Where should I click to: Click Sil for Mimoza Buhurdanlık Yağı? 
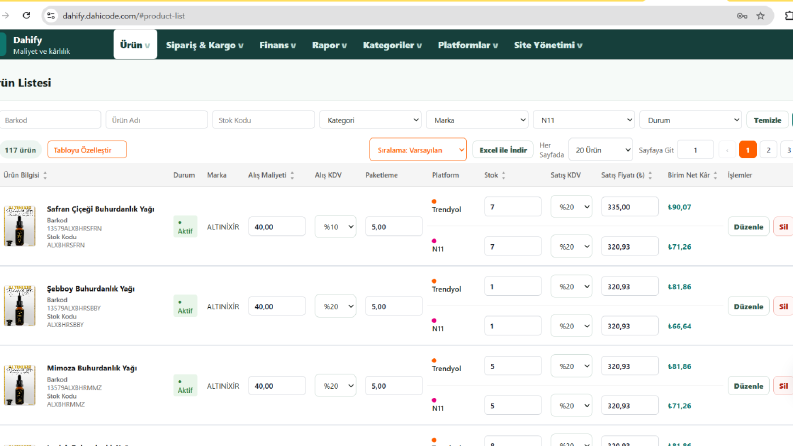783,386
